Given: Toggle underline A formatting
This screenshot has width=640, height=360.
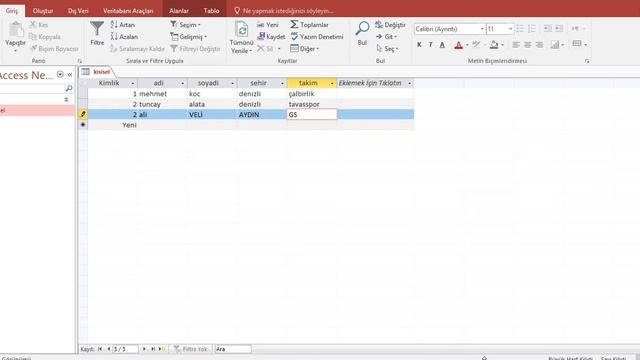Looking at the screenshot, I should click(442, 44).
